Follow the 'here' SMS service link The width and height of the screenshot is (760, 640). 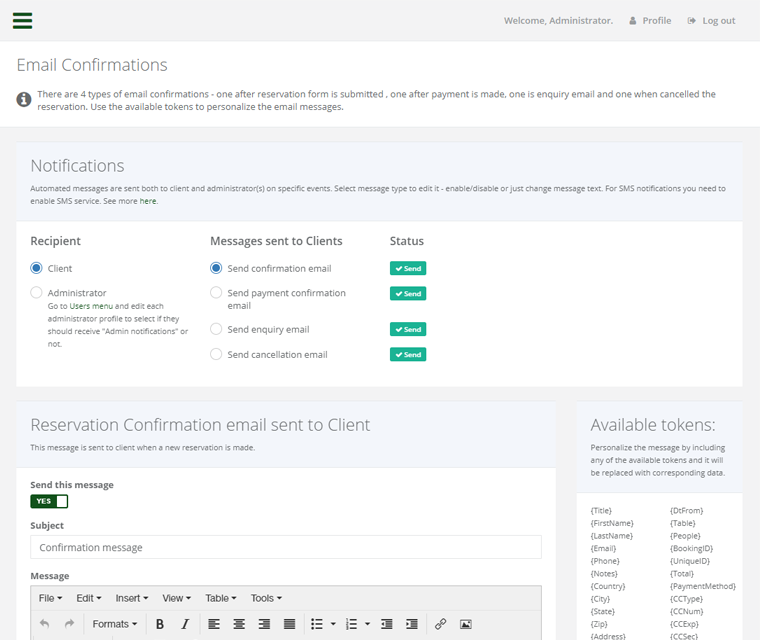click(x=148, y=201)
